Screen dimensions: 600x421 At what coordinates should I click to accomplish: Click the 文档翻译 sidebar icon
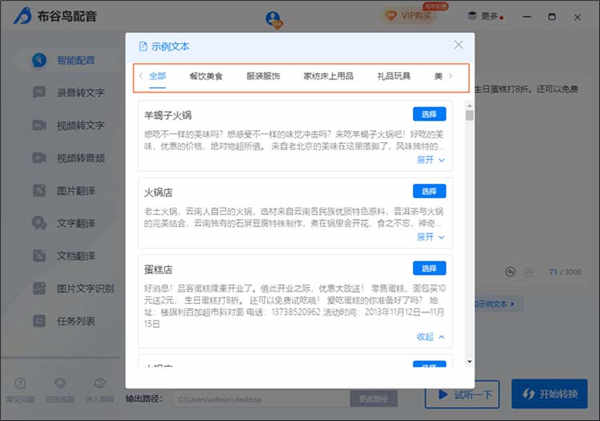pyautogui.click(x=39, y=255)
